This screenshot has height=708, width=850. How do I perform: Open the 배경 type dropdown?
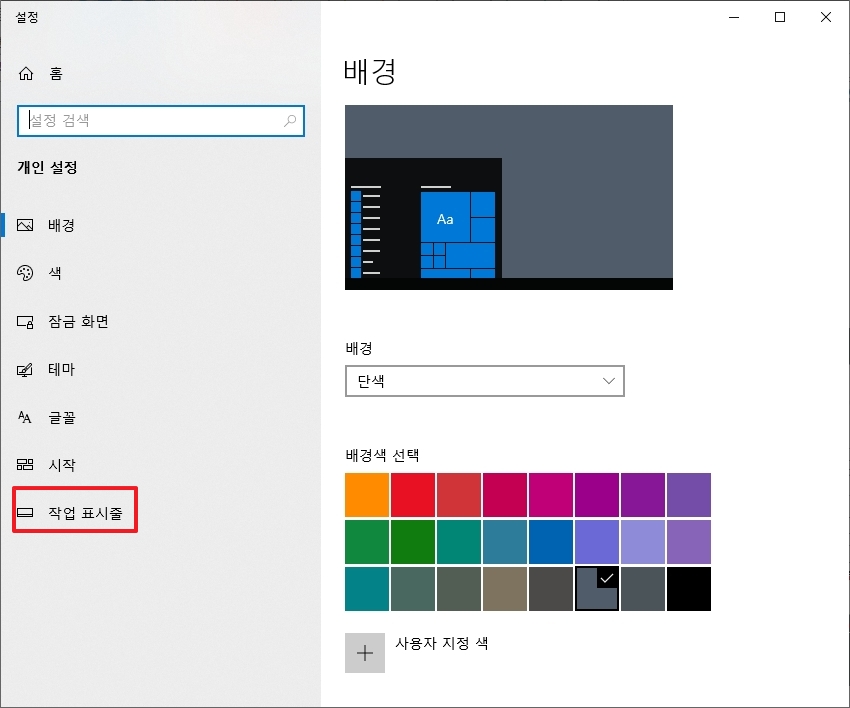coord(484,381)
